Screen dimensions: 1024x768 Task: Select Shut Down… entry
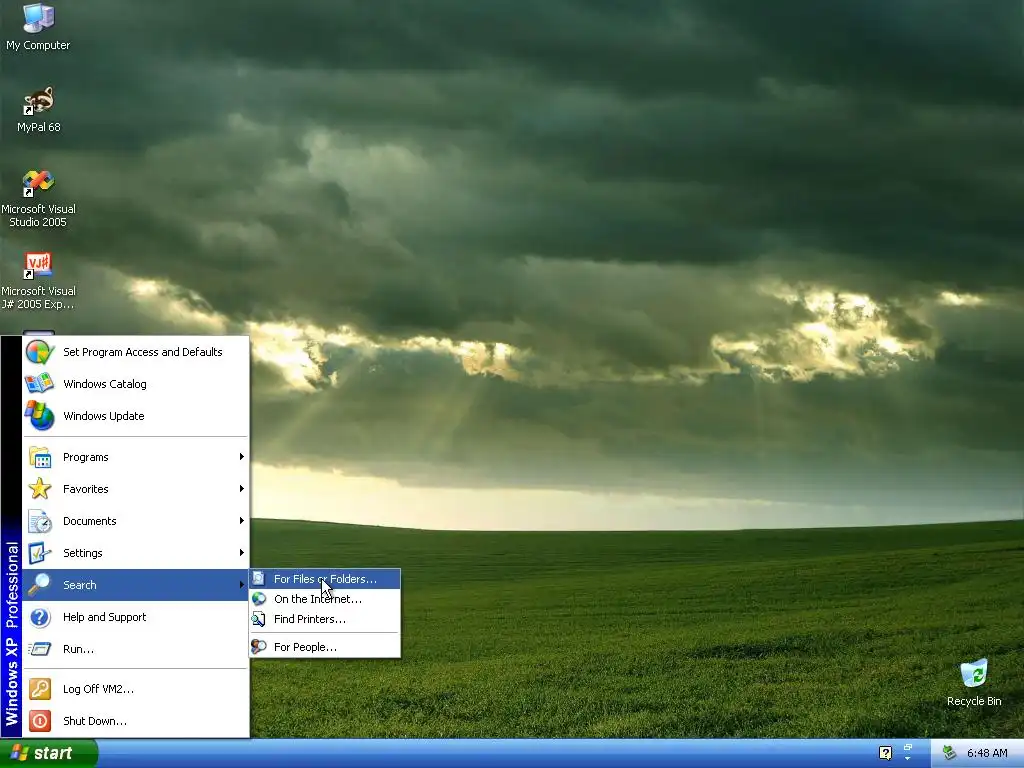136,721
